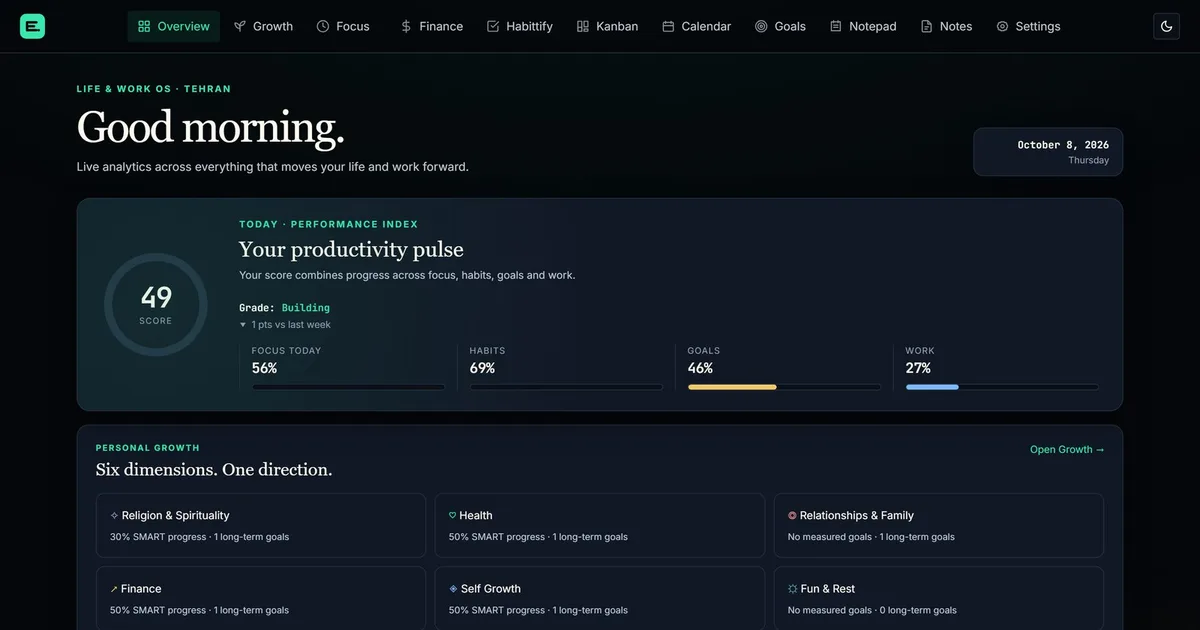
Task: Click the Self Growth diamond icon
Action: pyautogui.click(x=453, y=589)
